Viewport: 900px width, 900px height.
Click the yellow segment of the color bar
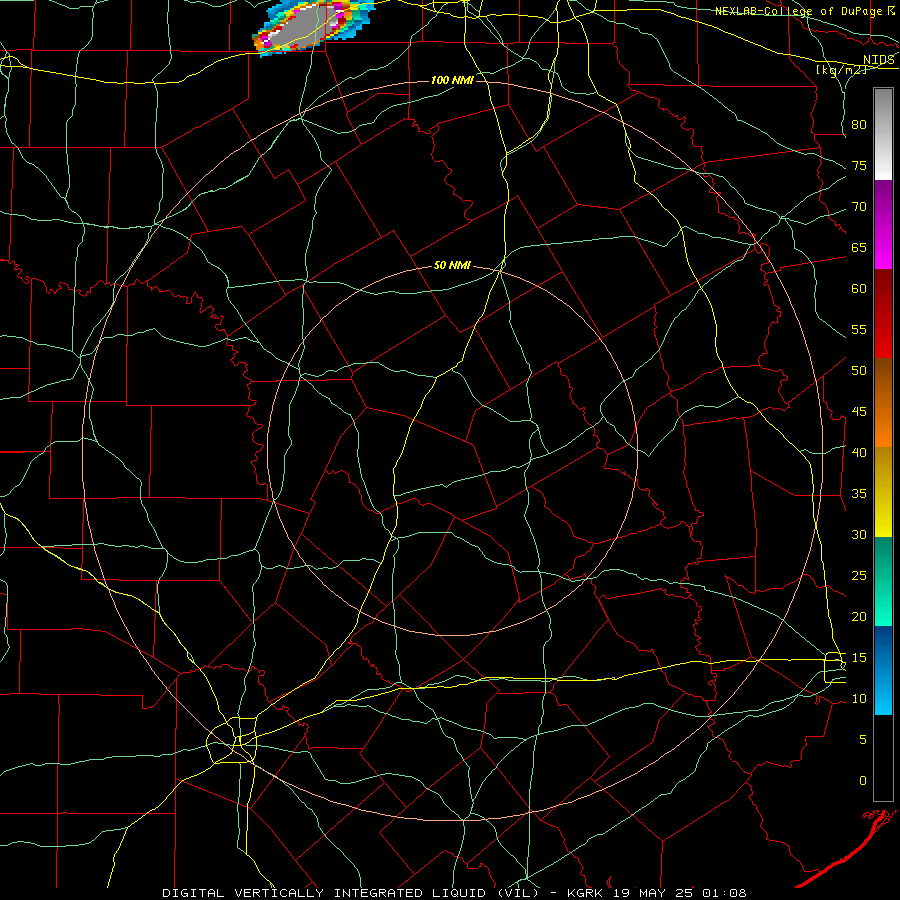pyautogui.click(x=883, y=492)
